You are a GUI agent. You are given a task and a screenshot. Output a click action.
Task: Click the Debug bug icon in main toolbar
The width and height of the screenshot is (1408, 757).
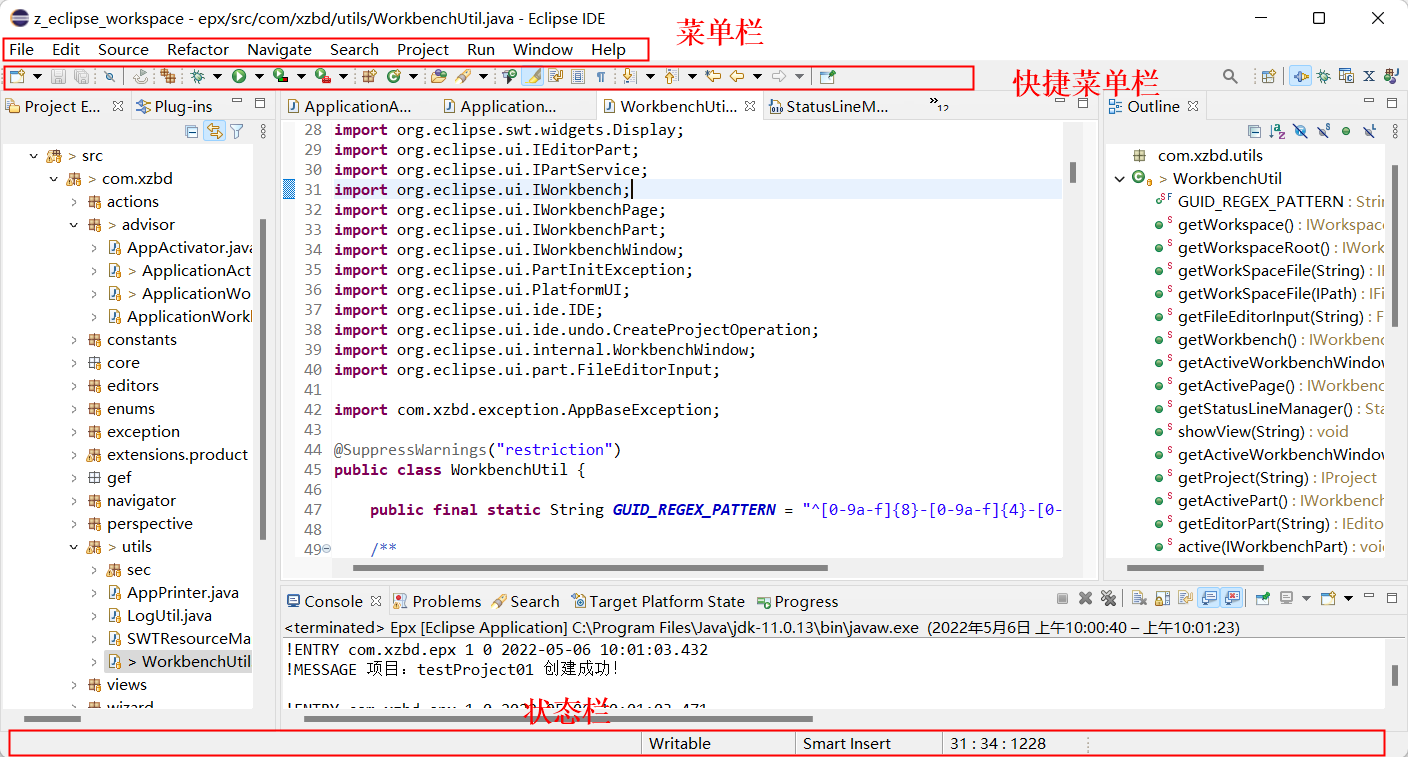point(197,76)
